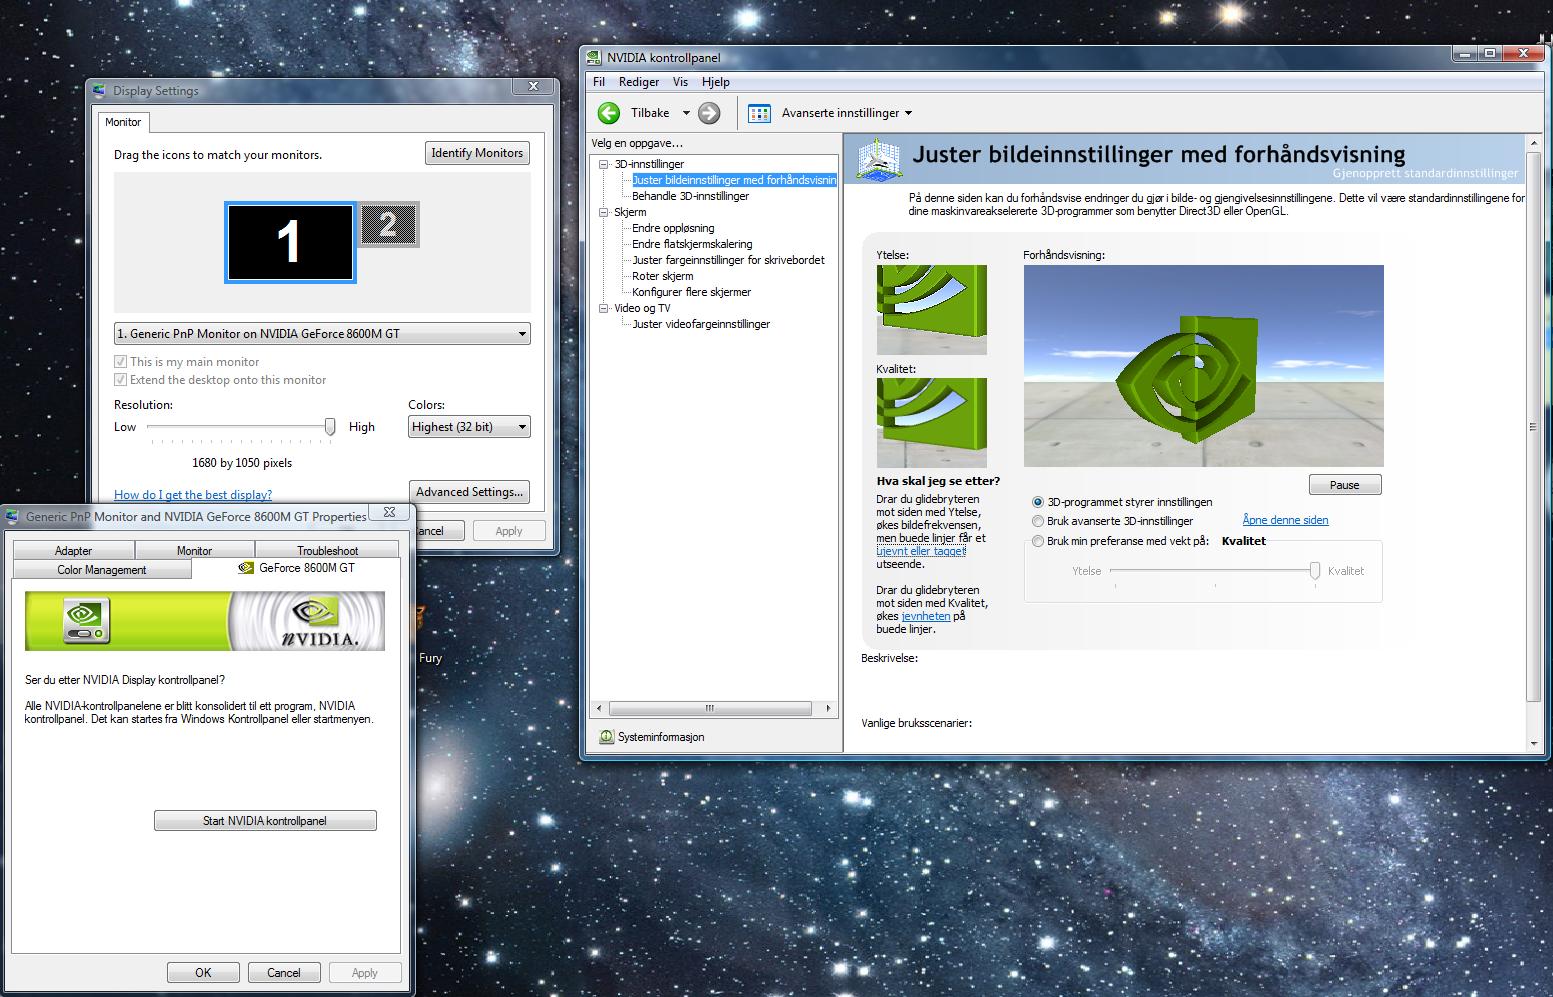Switch to the Adapter tab
The height and width of the screenshot is (997, 1553).
tap(73, 550)
